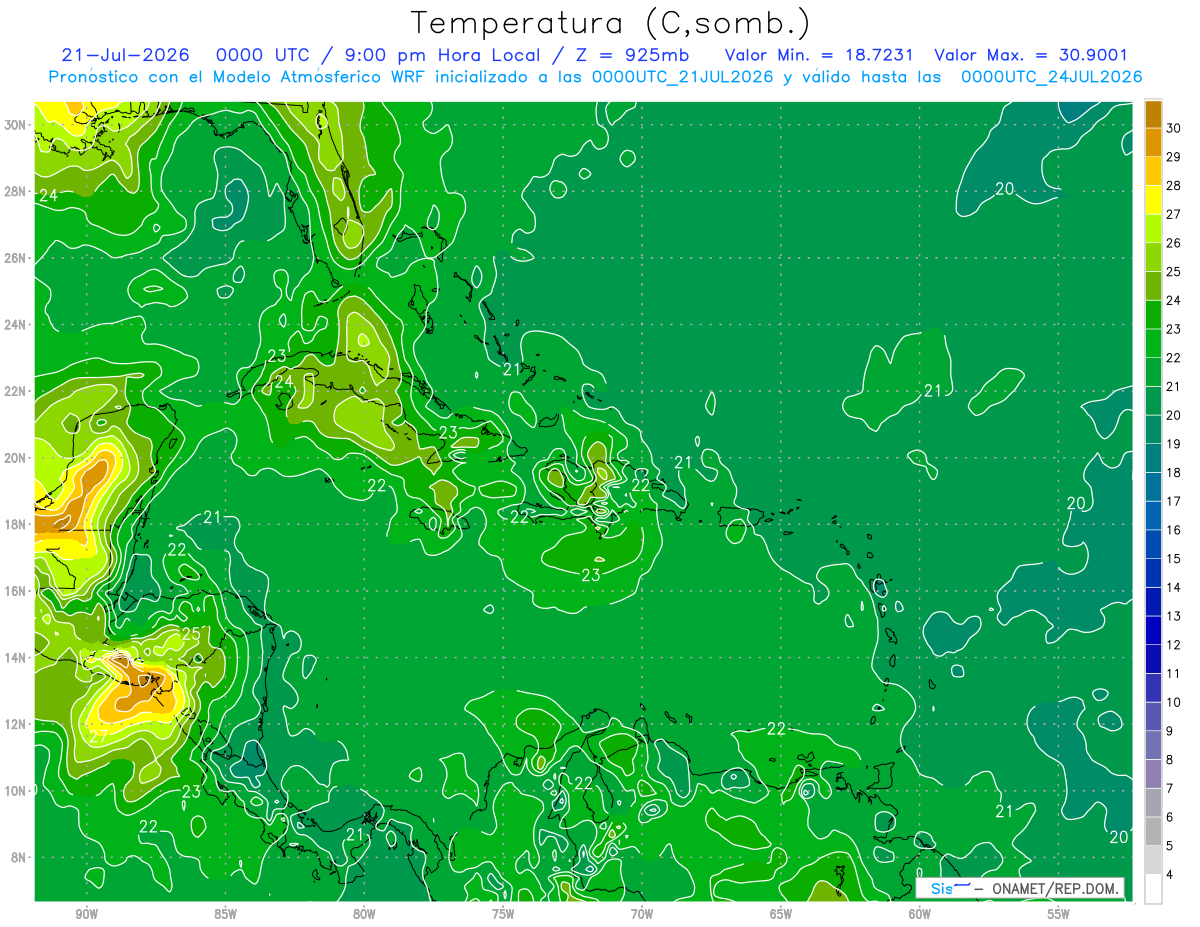
Task: Click the legend color band between 22 and 23
Action: pyautogui.click(x=1153, y=343)
